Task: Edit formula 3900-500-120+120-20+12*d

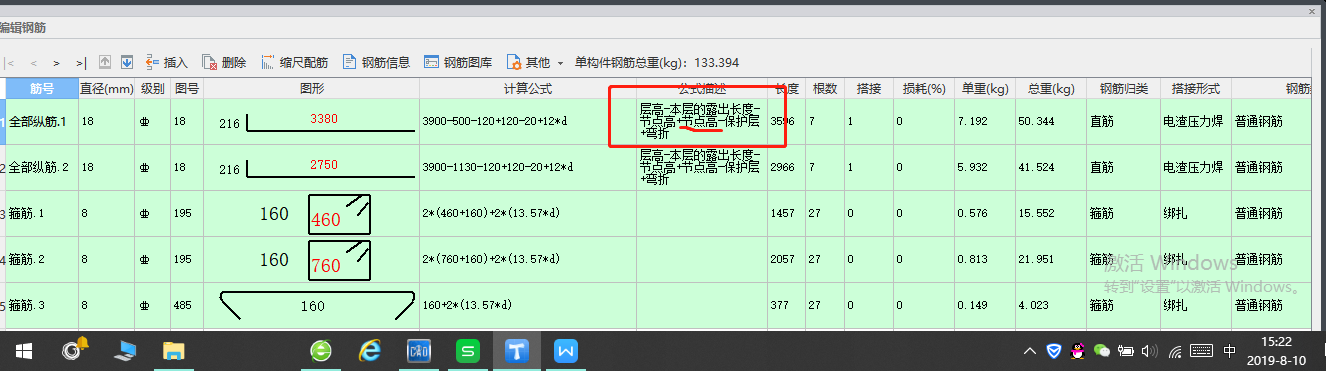Action: [x=528, y=122]
